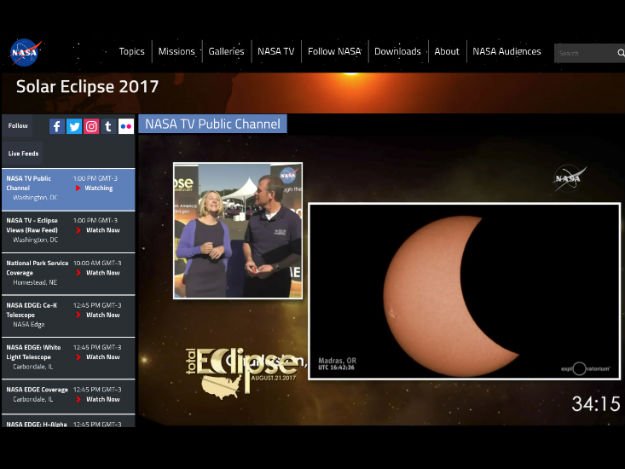The height and width of the screenshot is (469, 625).
Task: Open the Follow NASA menu
Action: point(334,51)
